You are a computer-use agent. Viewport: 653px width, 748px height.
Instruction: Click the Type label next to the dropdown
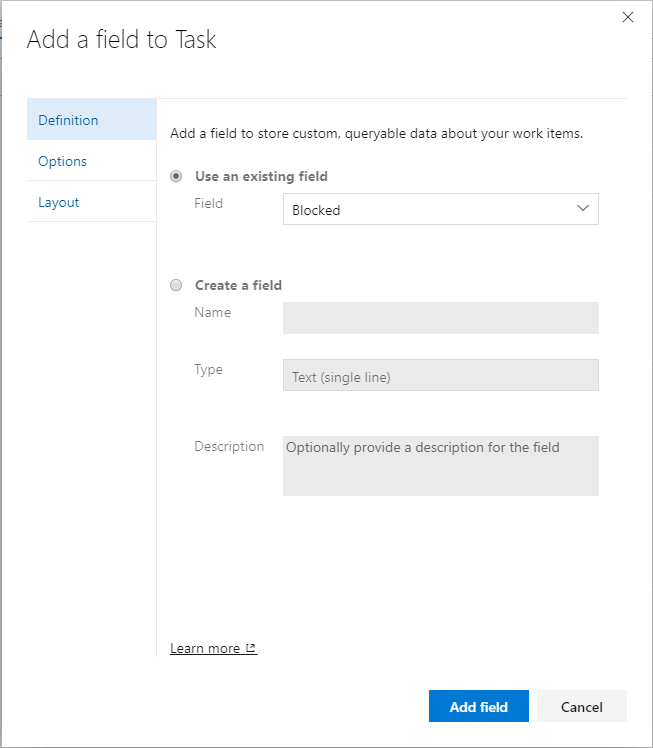point(208,369)
